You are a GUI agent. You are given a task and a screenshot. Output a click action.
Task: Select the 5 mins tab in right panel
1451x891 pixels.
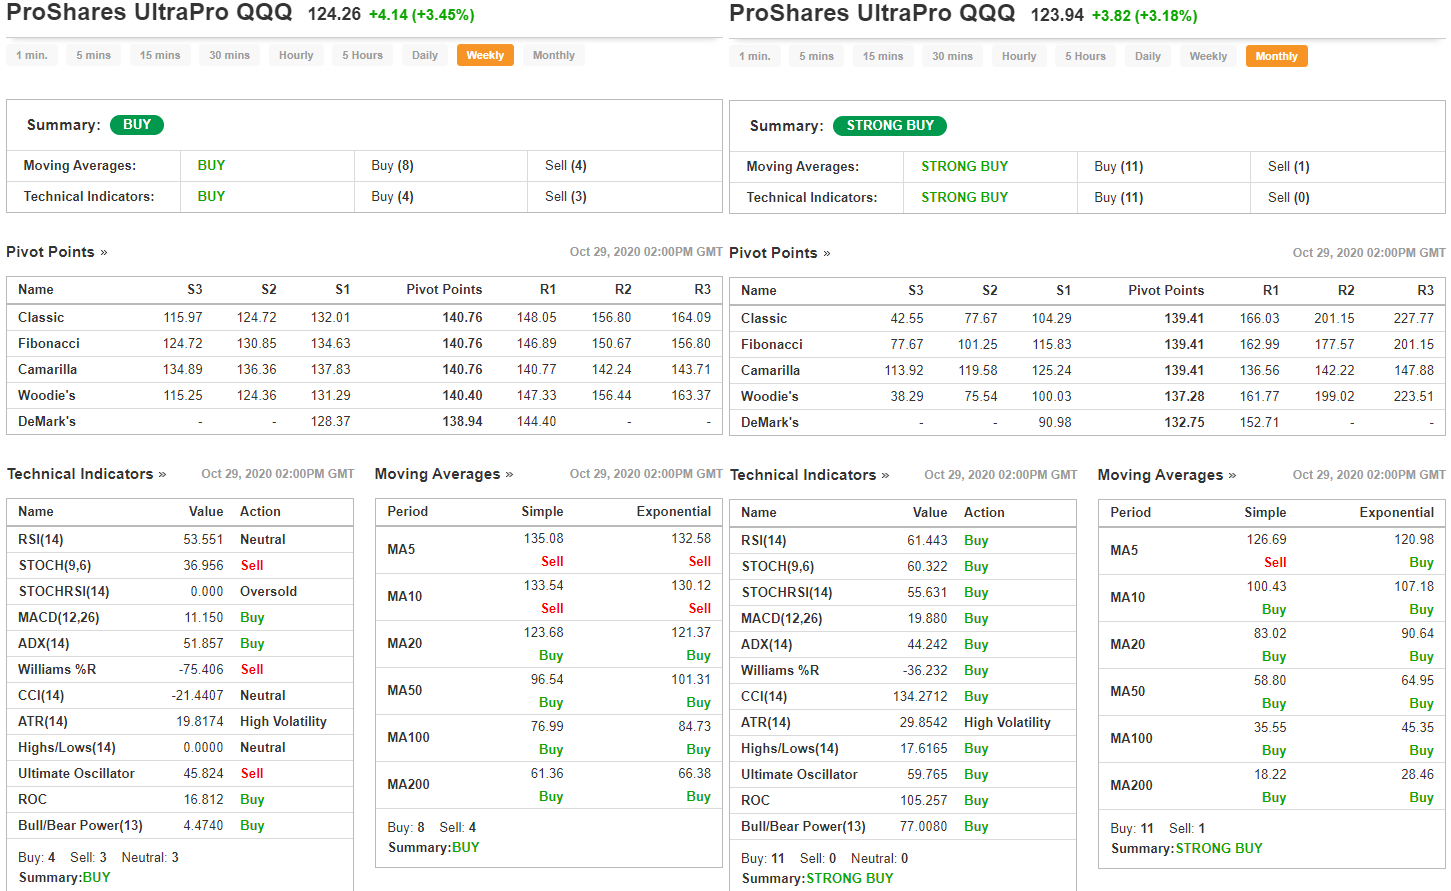click(816, 56)
